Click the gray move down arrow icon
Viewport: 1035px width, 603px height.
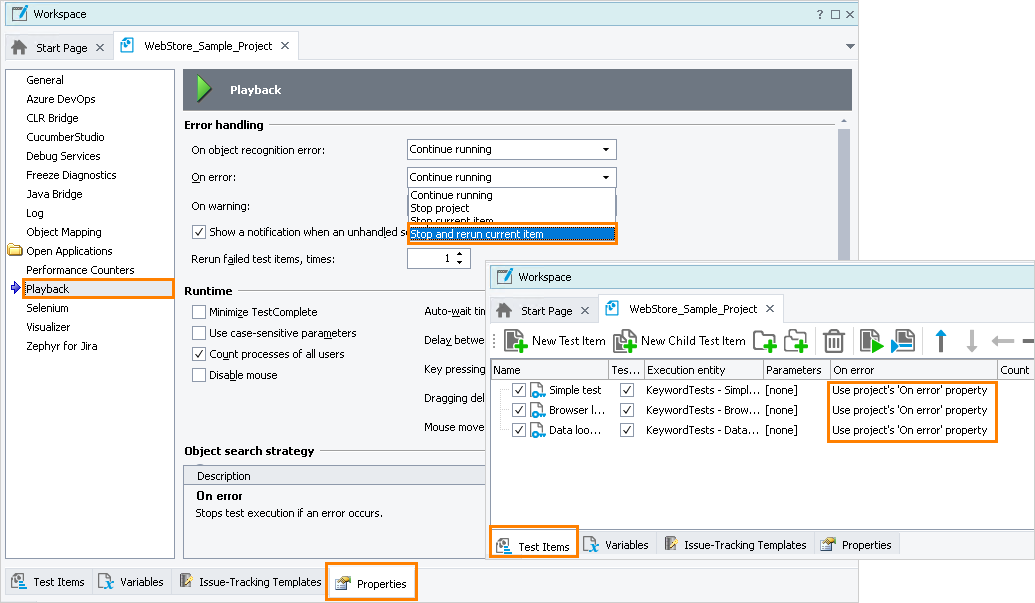point(970,341)
